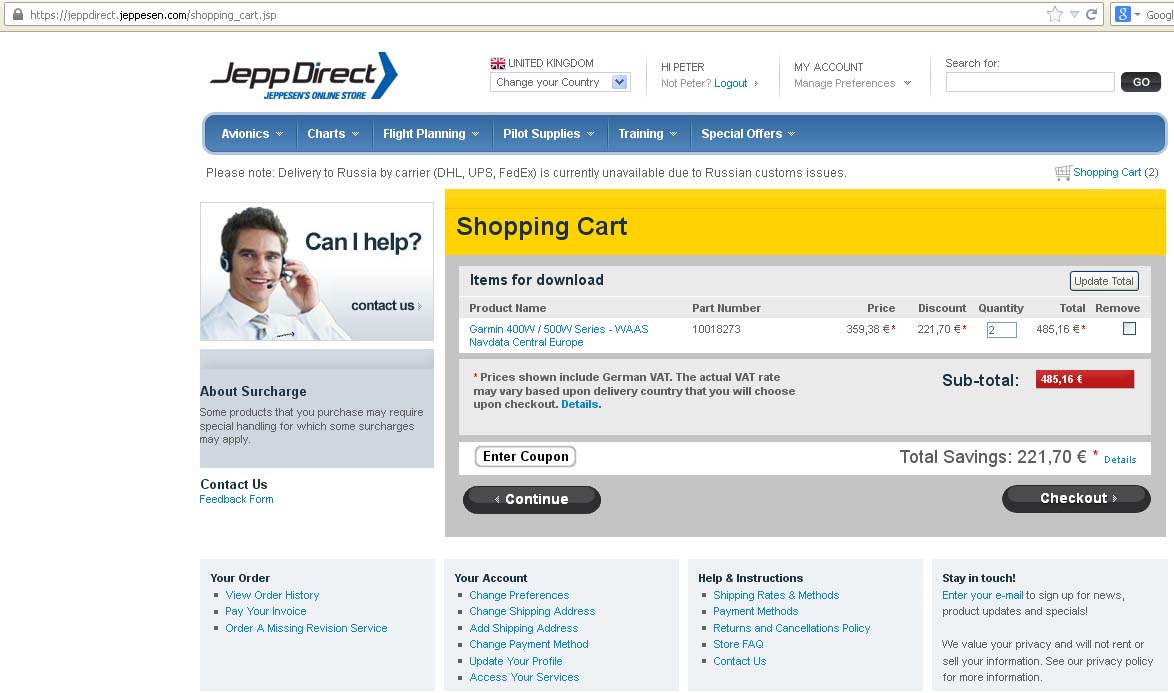Click the shopping cart icon
Image resolution: width=1174 pixels, height=693 pixels.
(x=1062, y=173)
